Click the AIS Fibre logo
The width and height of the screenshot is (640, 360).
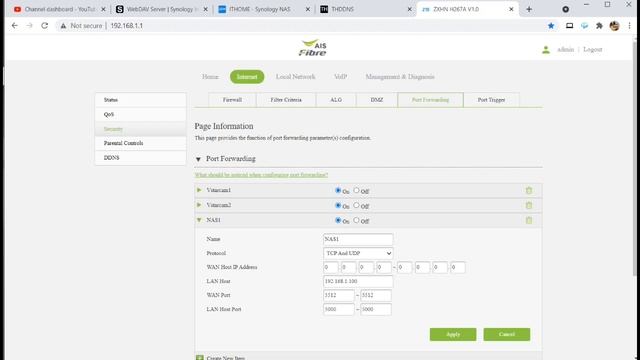tap(313, 48)
